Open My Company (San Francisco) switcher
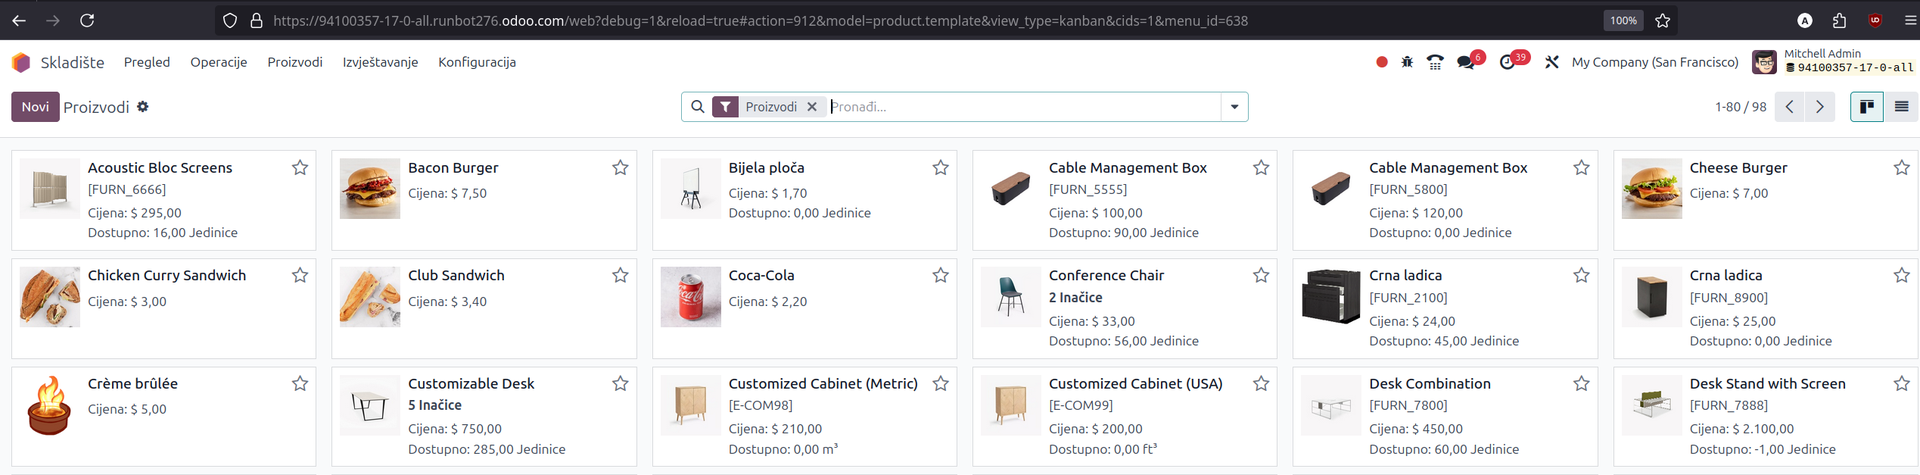This screenshot has width=1920, height=475. [x=1654, y=62]
